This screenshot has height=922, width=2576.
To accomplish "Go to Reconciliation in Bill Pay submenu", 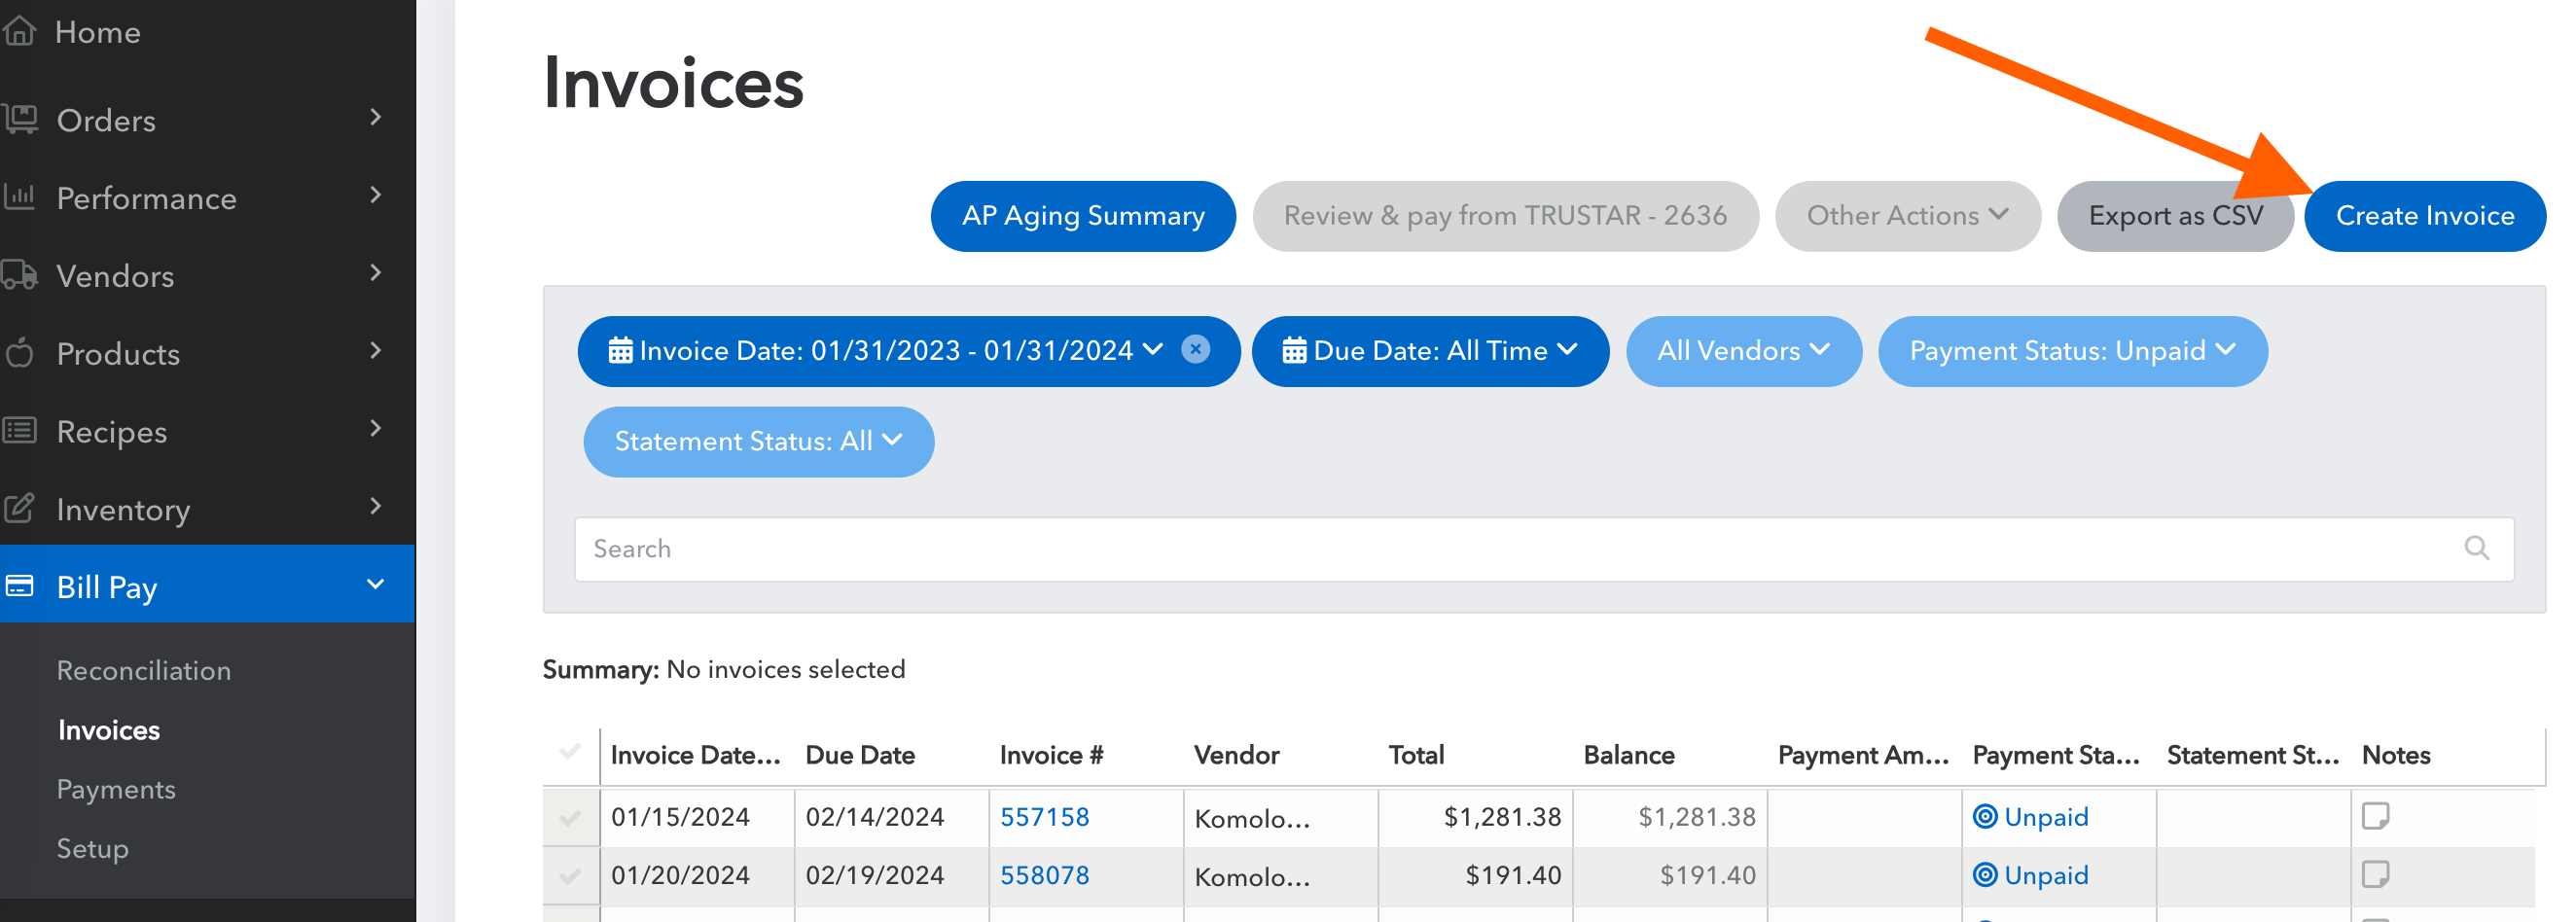I will (144, 670).
